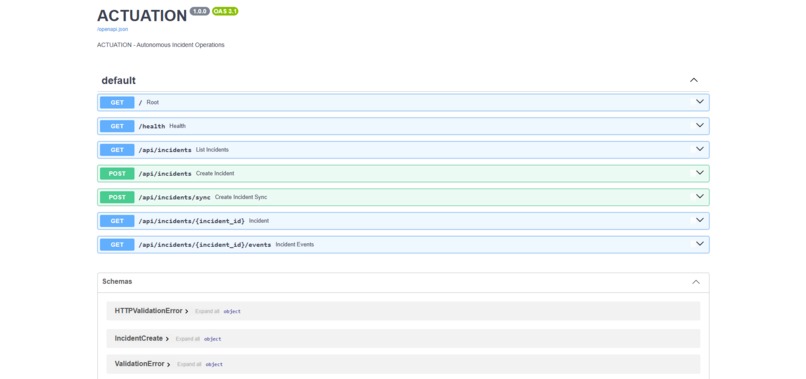Expand the /api/incidents/{incident_id} Incident chevron

700,220
